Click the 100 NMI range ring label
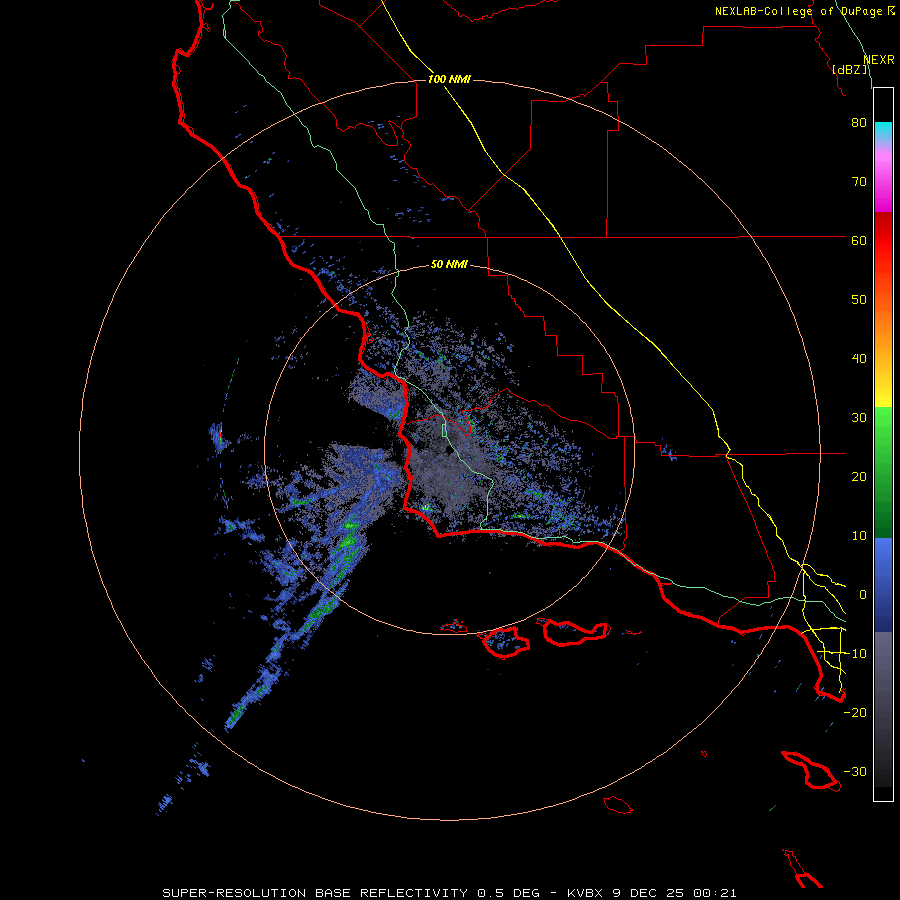The width and height of the screenshot is (900, 900). tap(449, 79)
